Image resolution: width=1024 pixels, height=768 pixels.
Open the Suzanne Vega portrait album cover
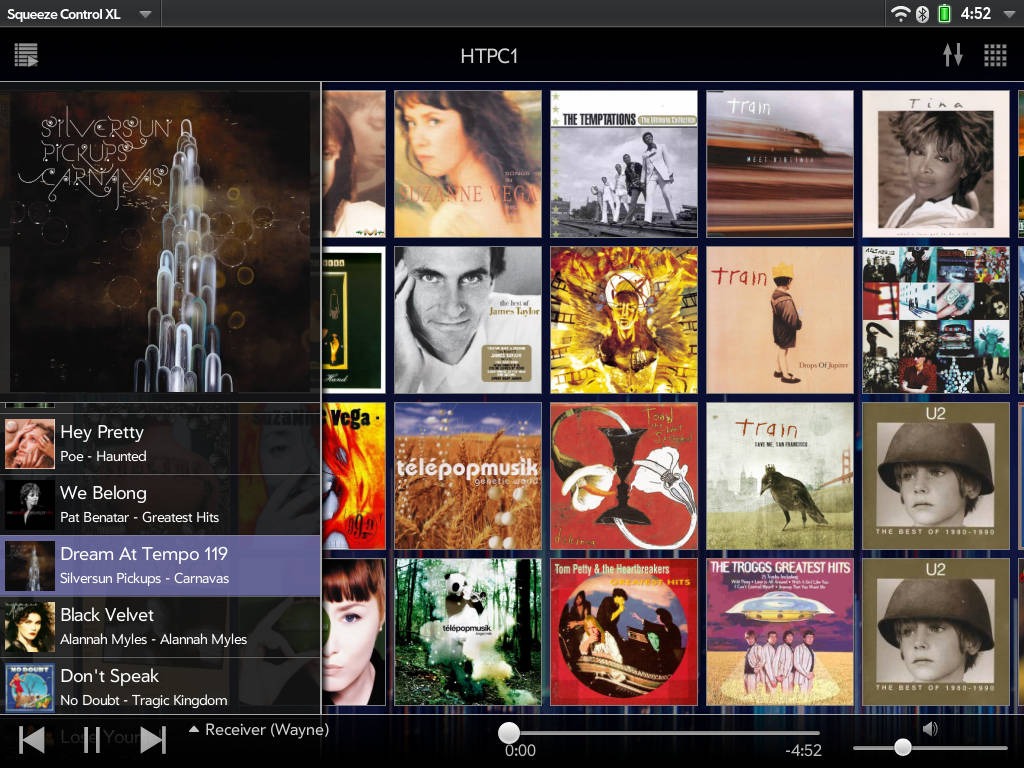tap(468, 164)
